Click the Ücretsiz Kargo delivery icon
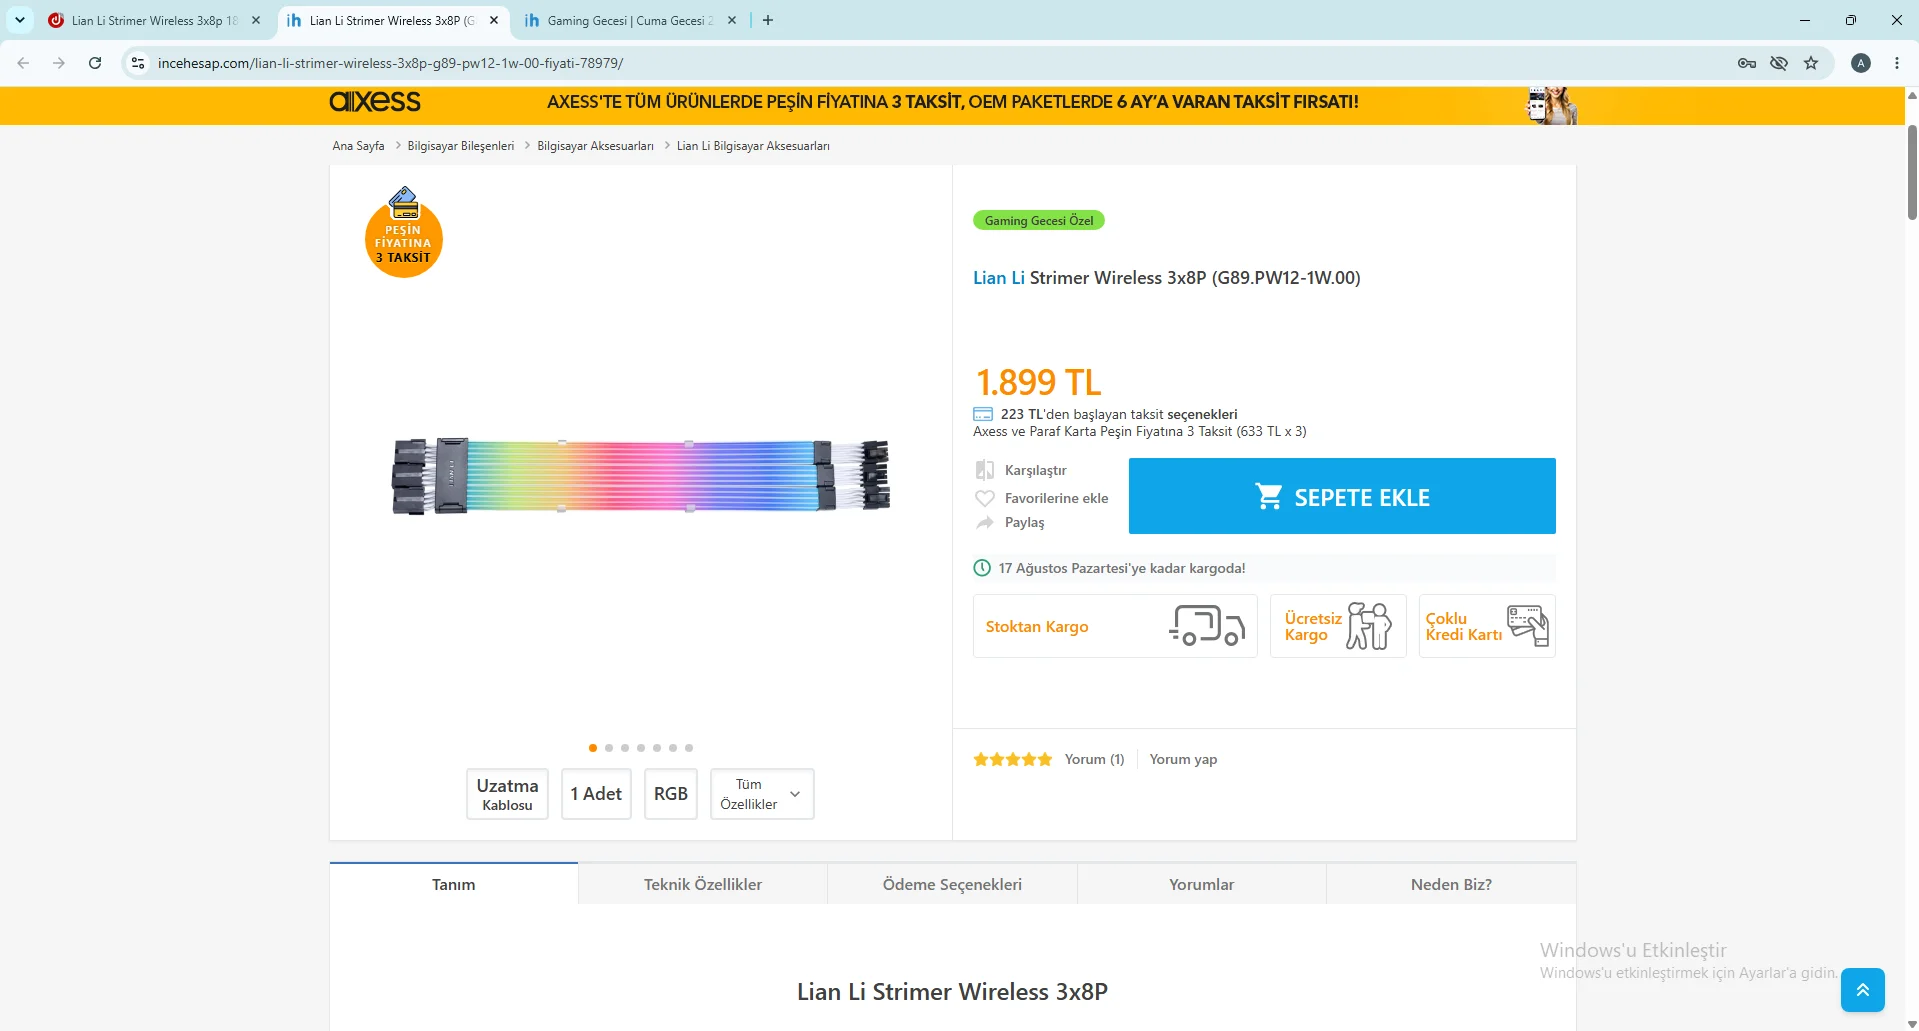 (x=1369, y=626)
